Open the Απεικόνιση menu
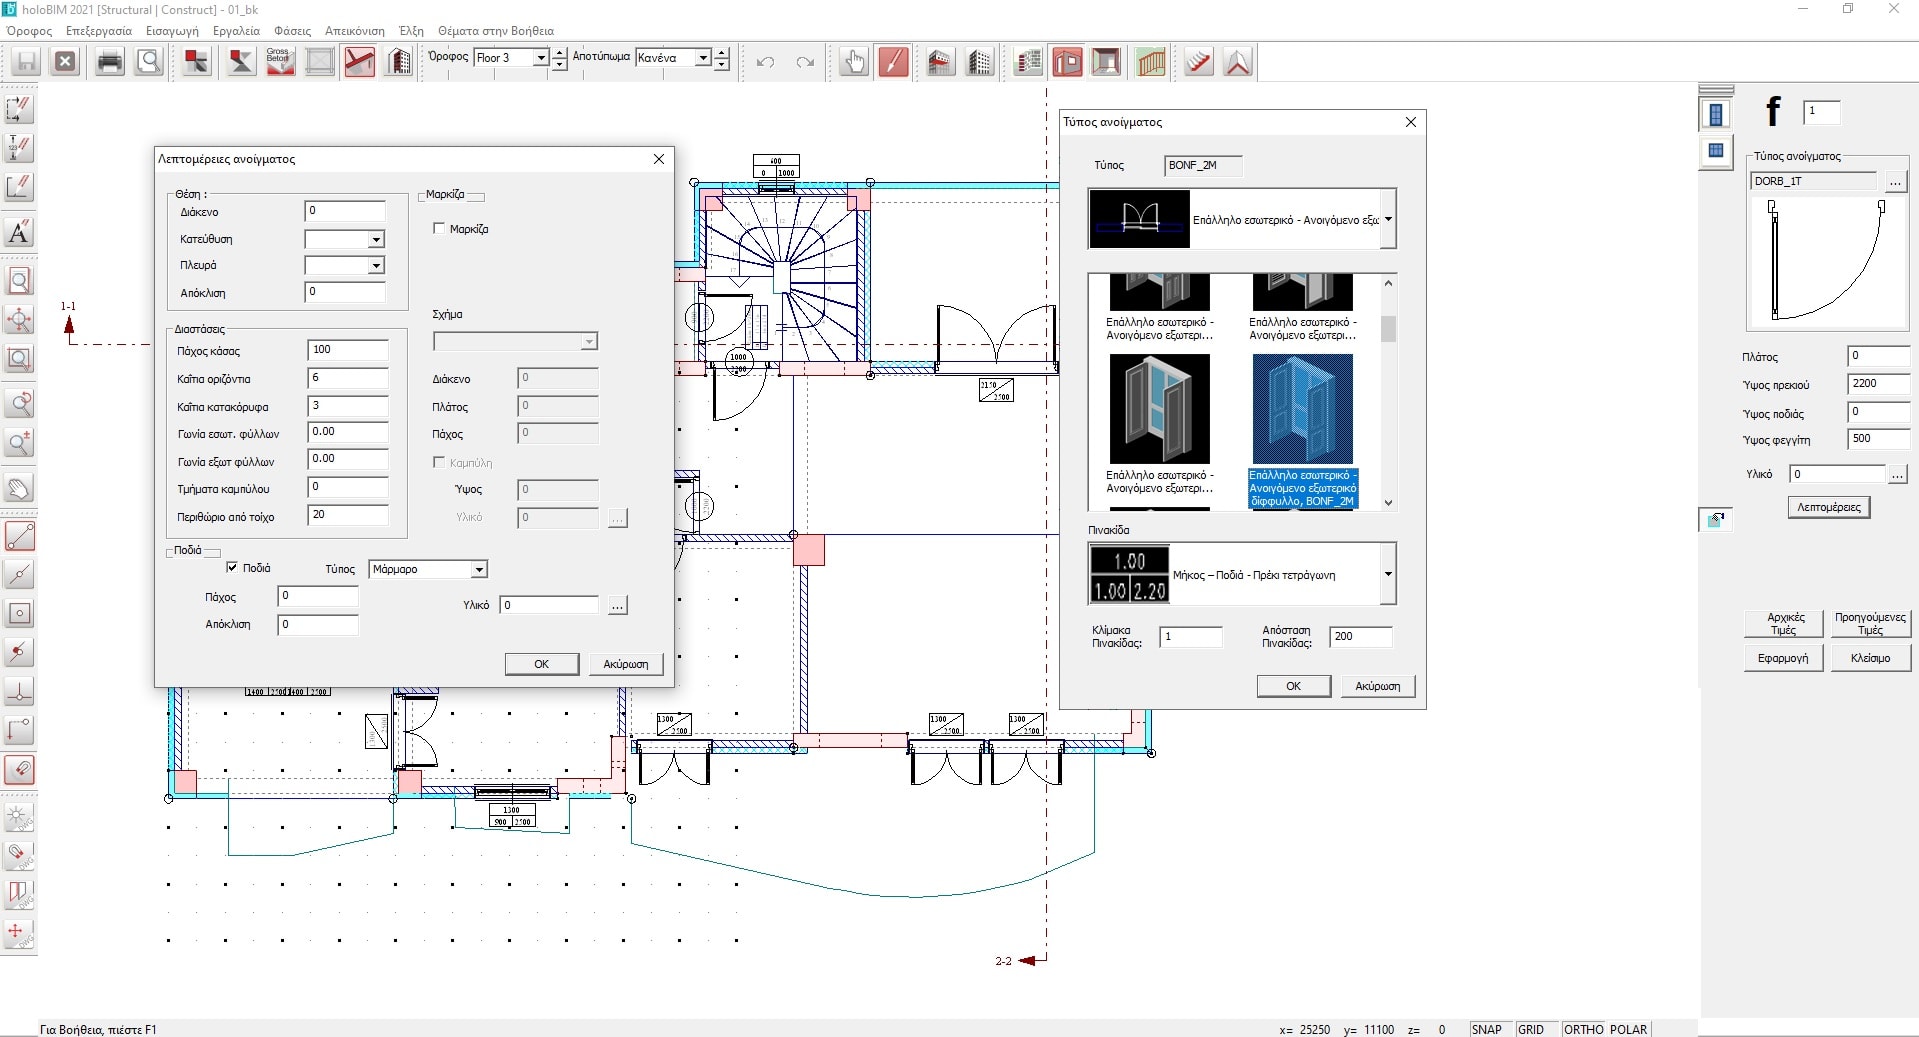 coord(355,31)
